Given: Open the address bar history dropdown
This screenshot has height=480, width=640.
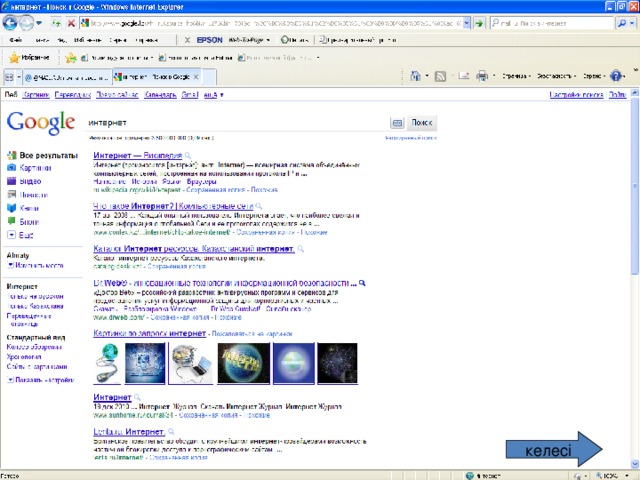Looking at the screenshot, I should [467, 23].
